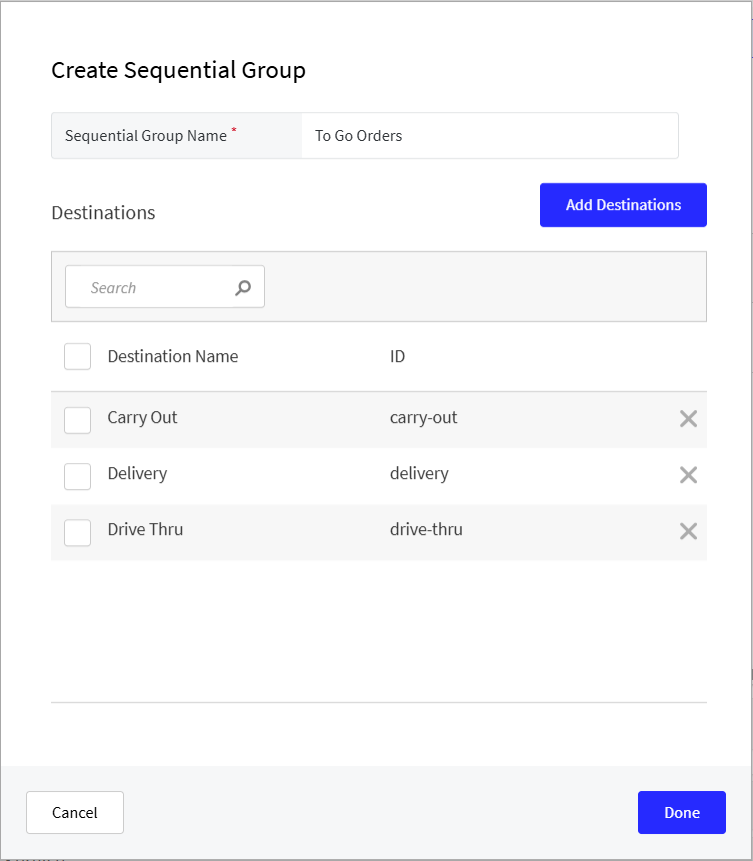Click the Destination Name column header
The image size is (753, 861).
[x=172, y=356]
